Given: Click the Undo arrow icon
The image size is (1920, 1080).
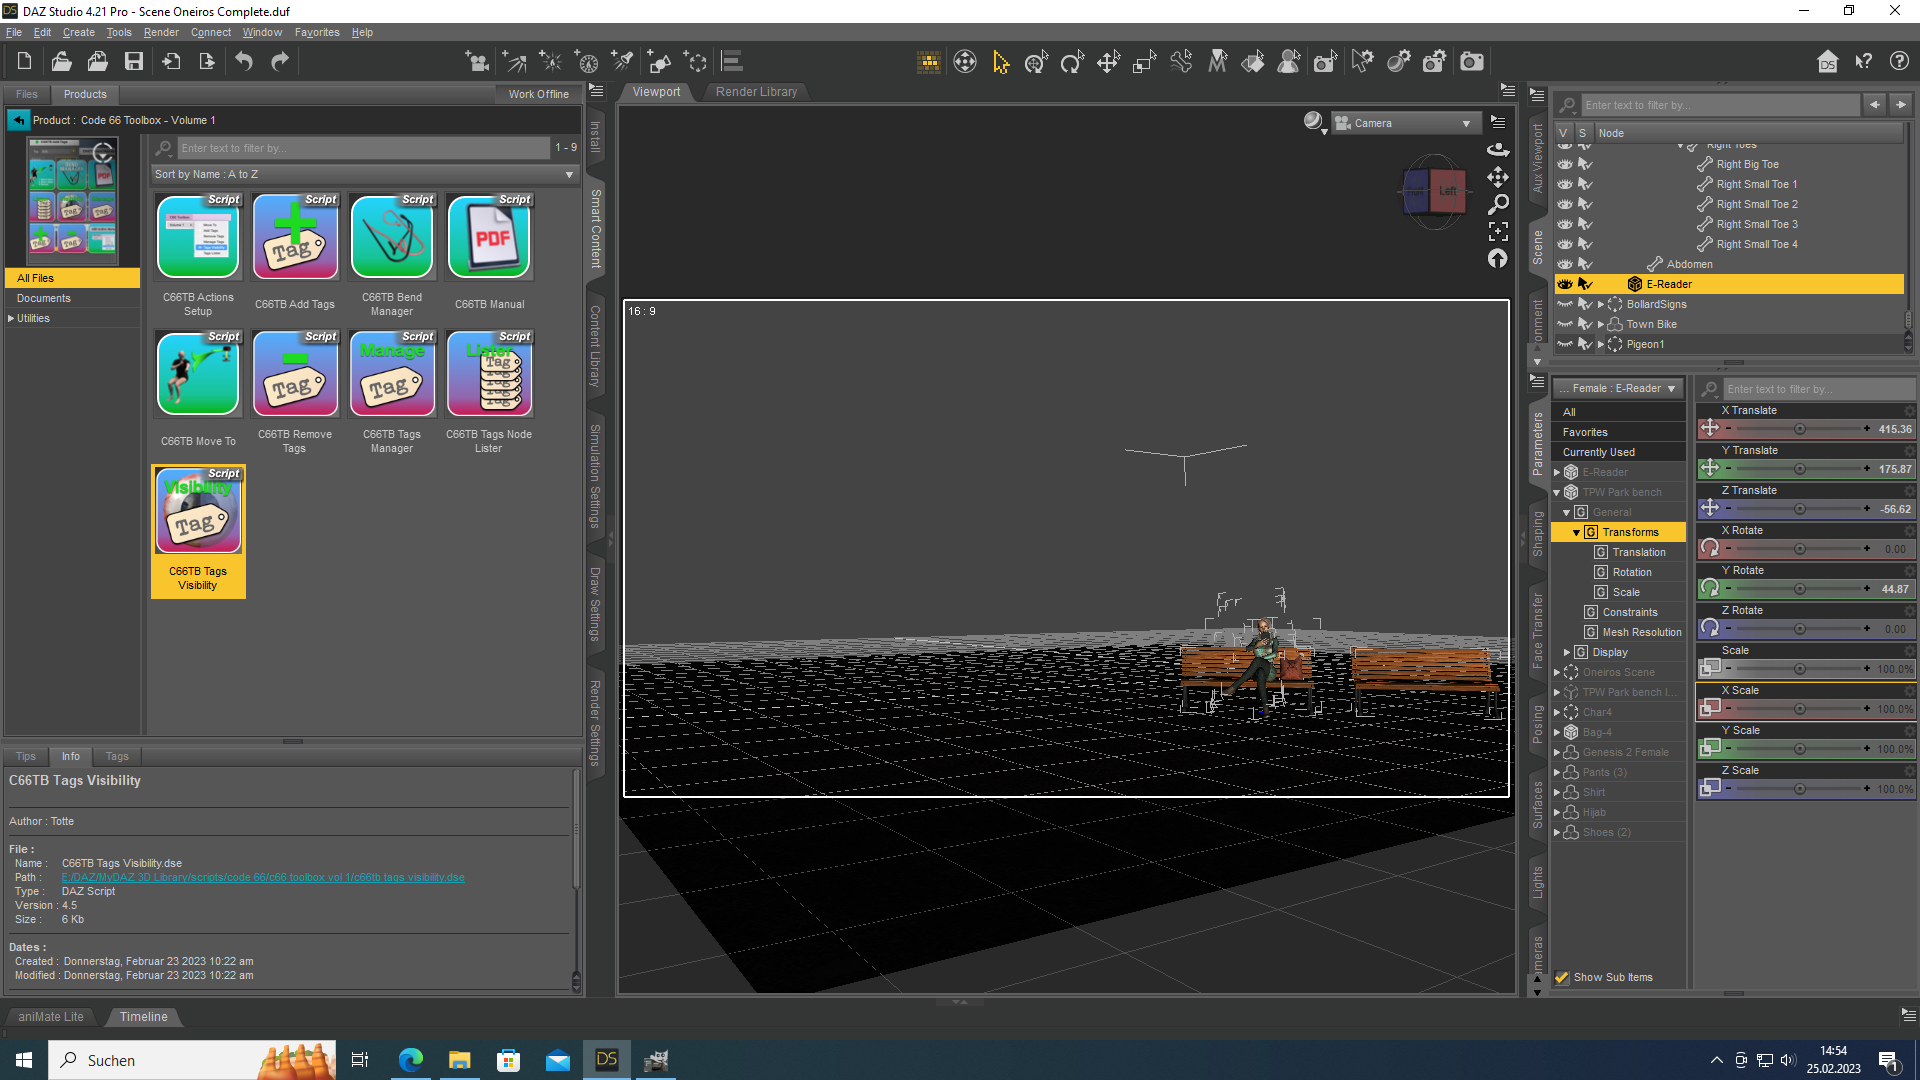Looking at the screenshot, I should (x=244, y=62).
